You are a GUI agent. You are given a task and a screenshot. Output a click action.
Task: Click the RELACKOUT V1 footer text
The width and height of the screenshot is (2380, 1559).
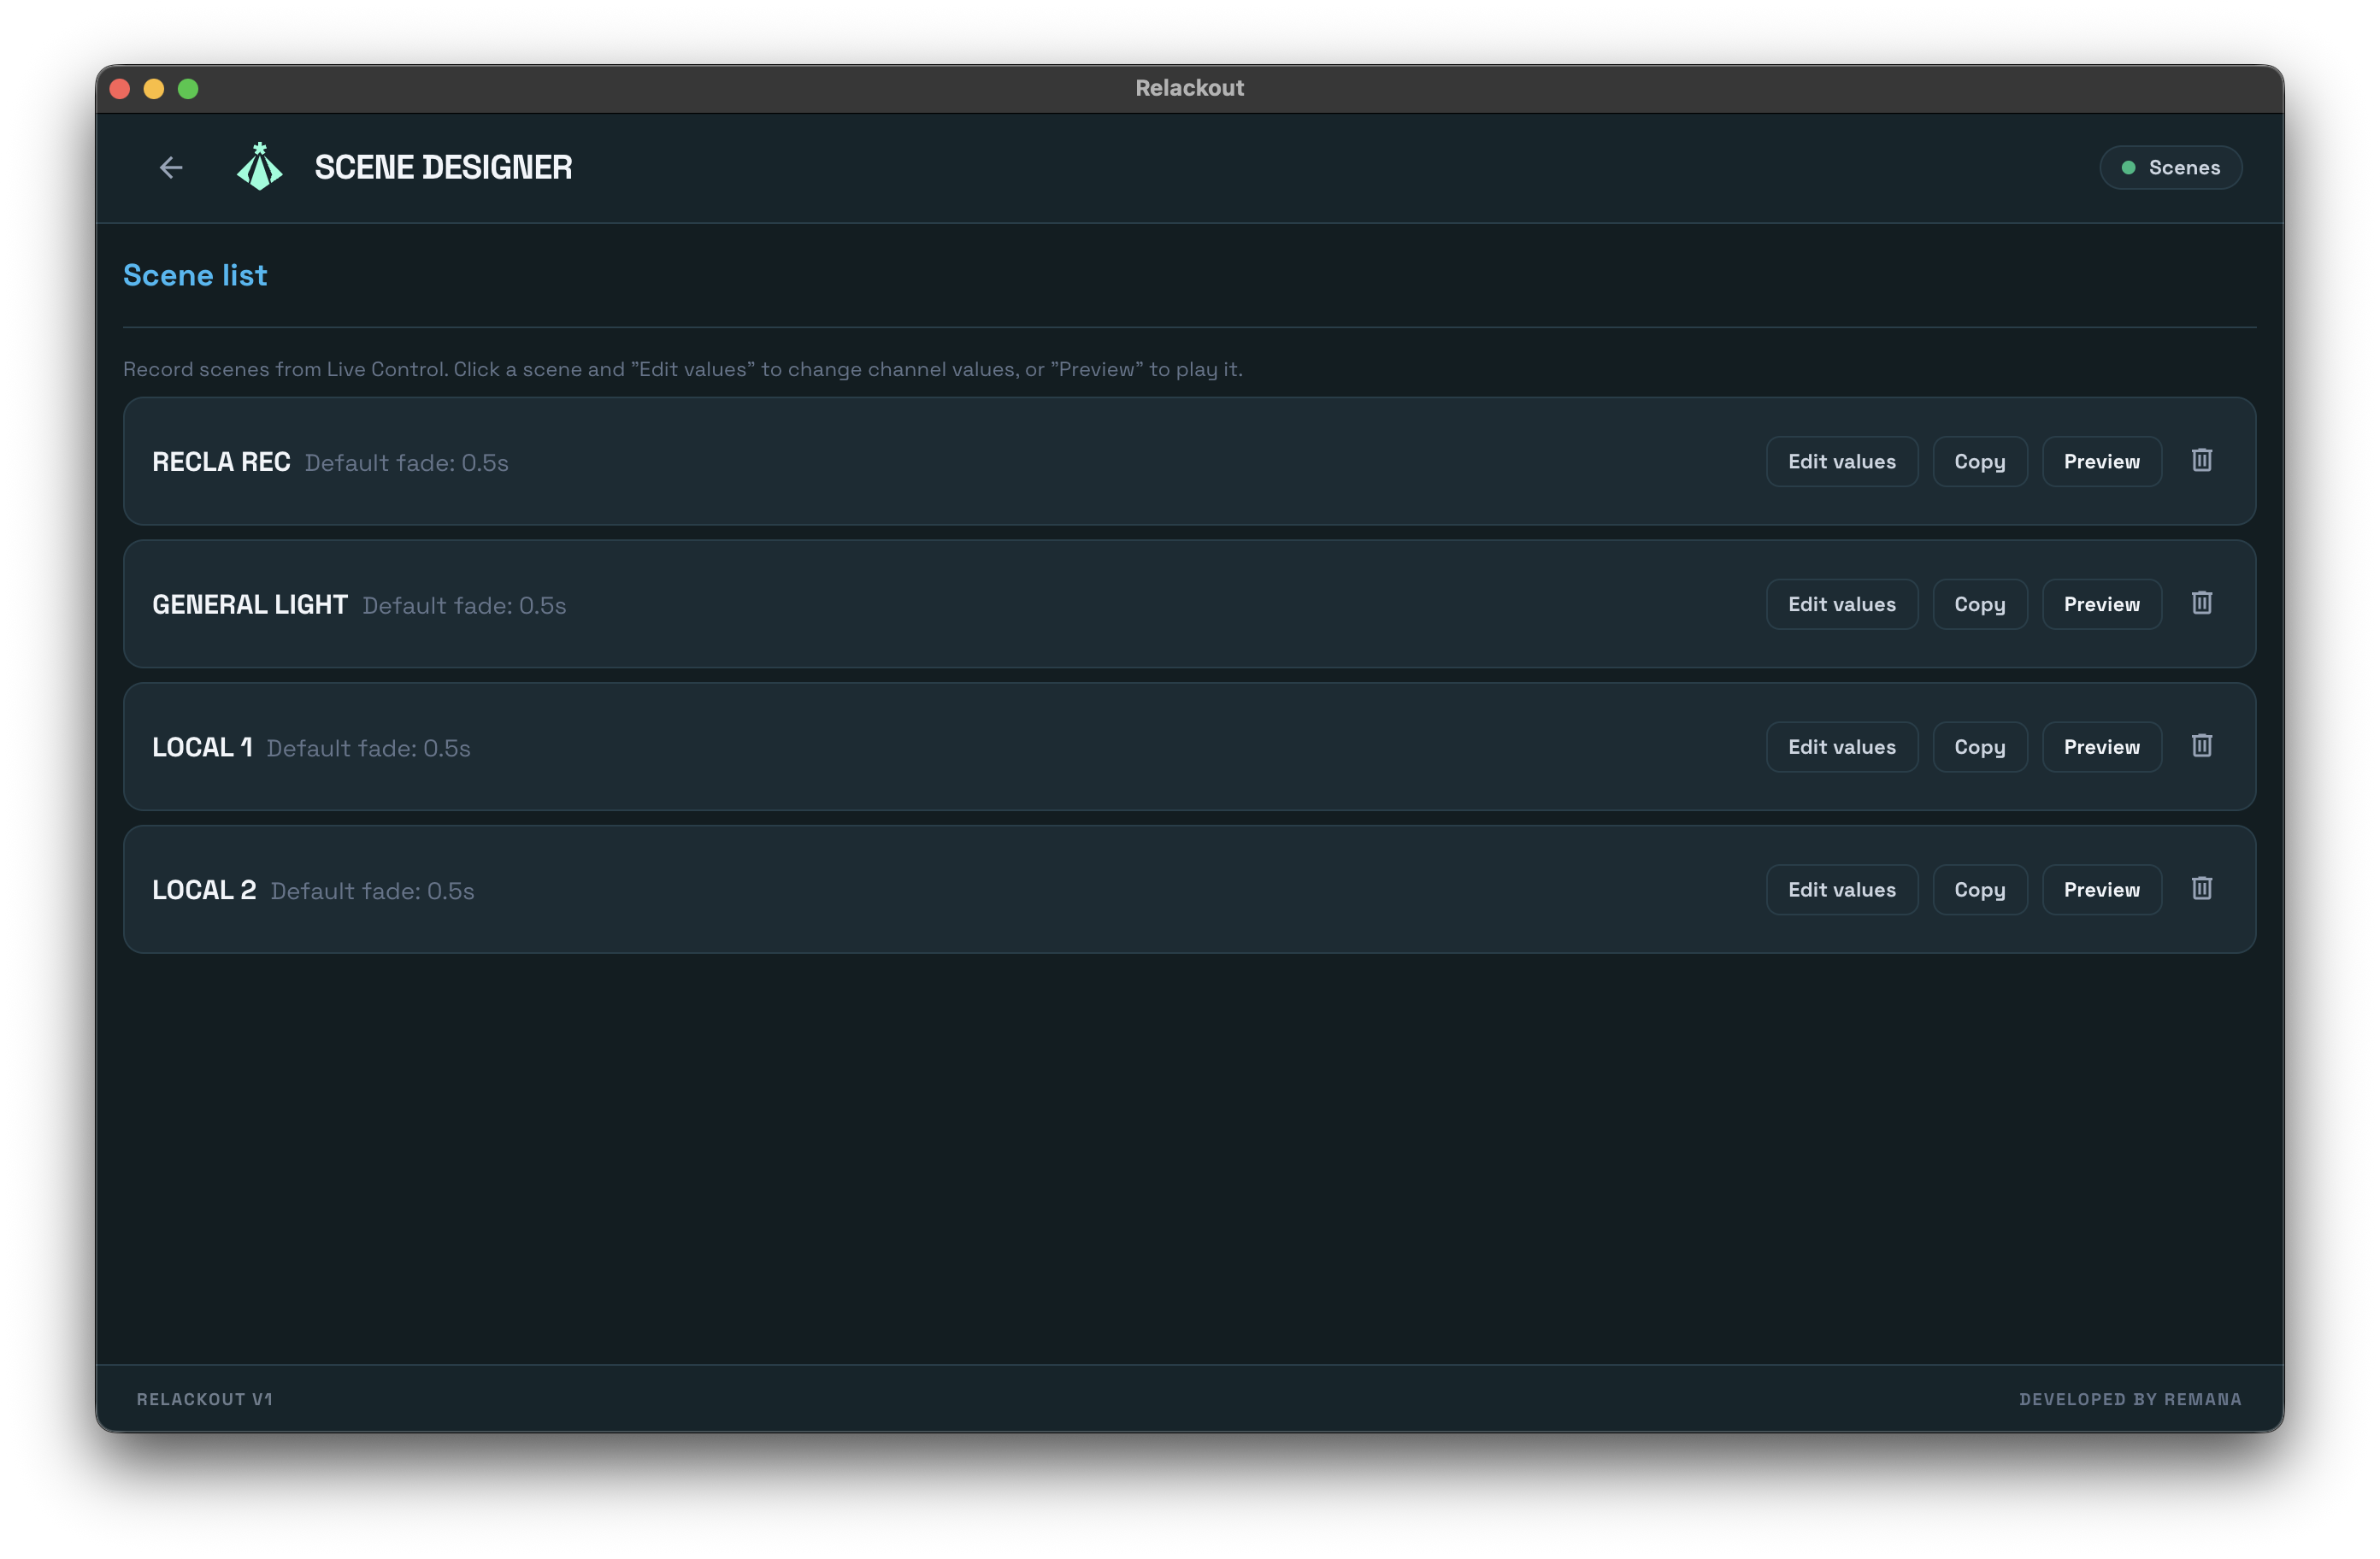click(x=205, y=1400)
